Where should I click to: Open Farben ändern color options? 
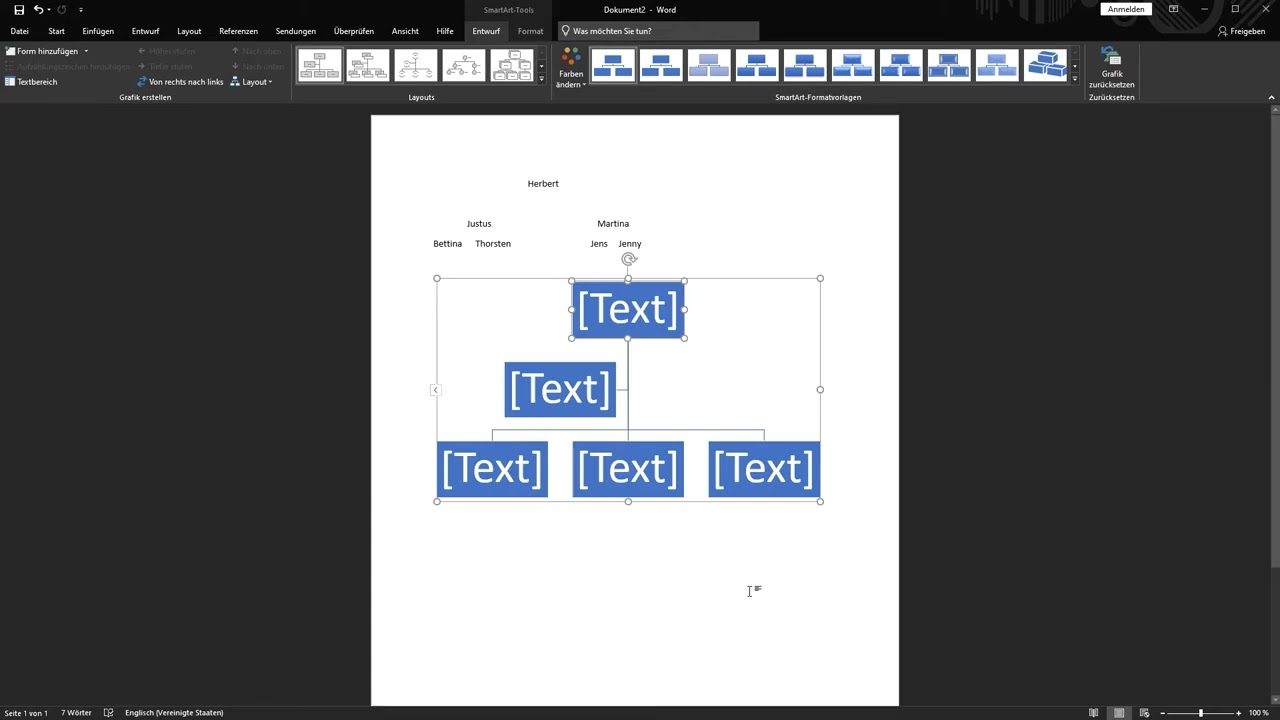pyautogui.click(x=571, y=67)
